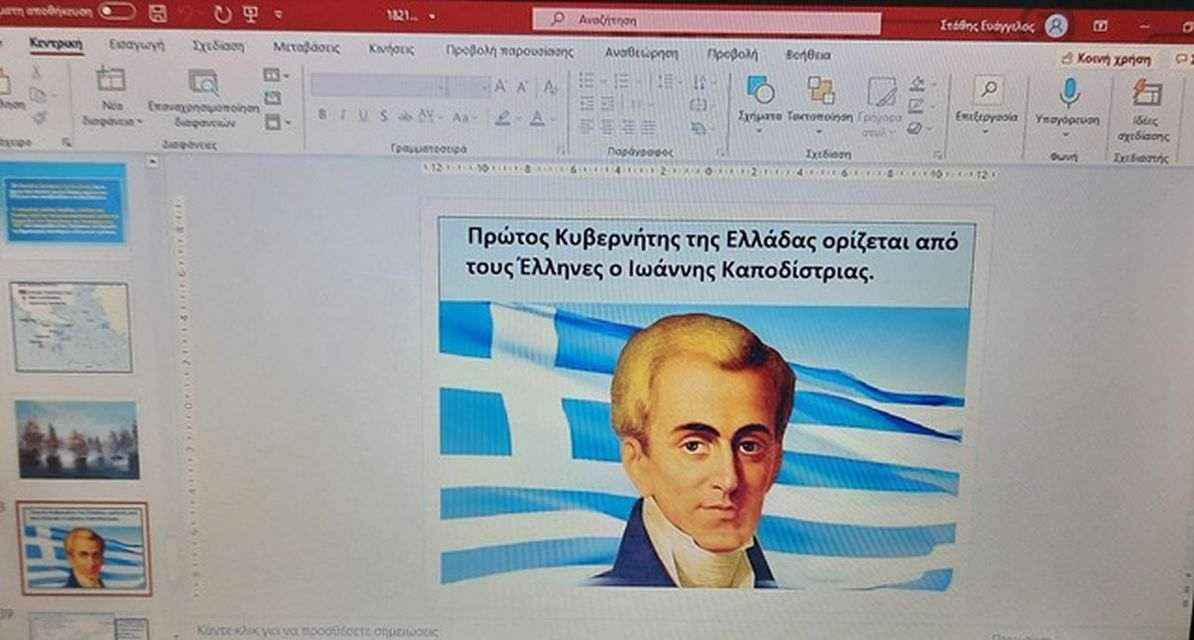Image resolution: width=1194 pixels, height=640 pixels.
Task: Open Ribbon Display Options icon
Action: pos(1100,26)
